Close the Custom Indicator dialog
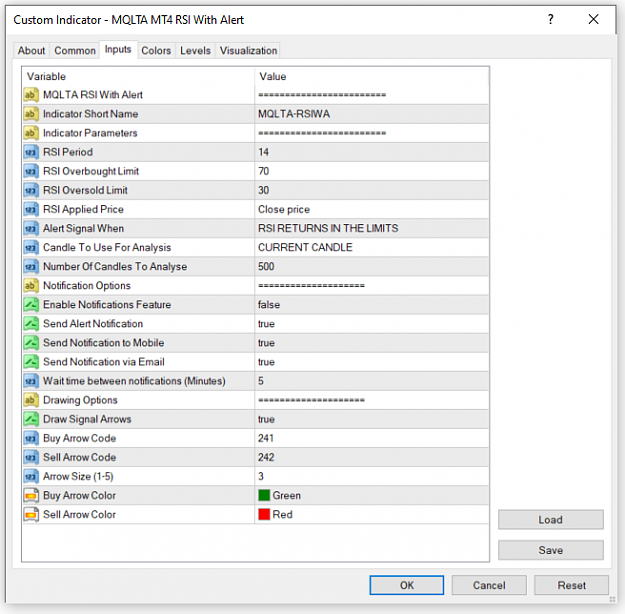625x614 pixels. point(594,19)
